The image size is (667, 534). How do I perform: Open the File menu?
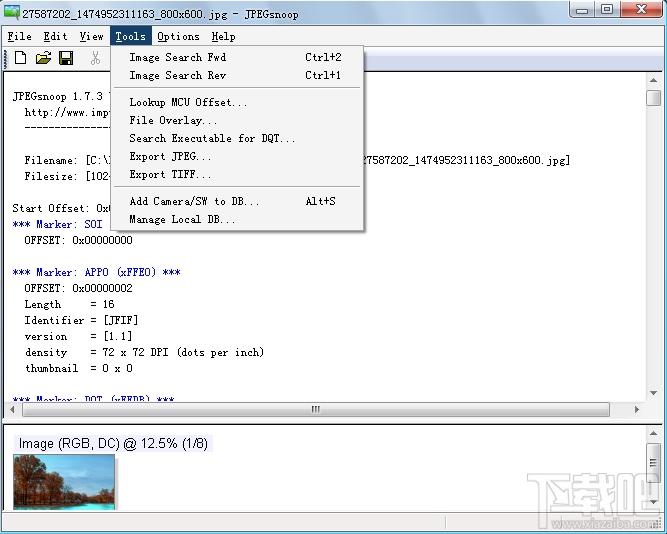[20, 37]
